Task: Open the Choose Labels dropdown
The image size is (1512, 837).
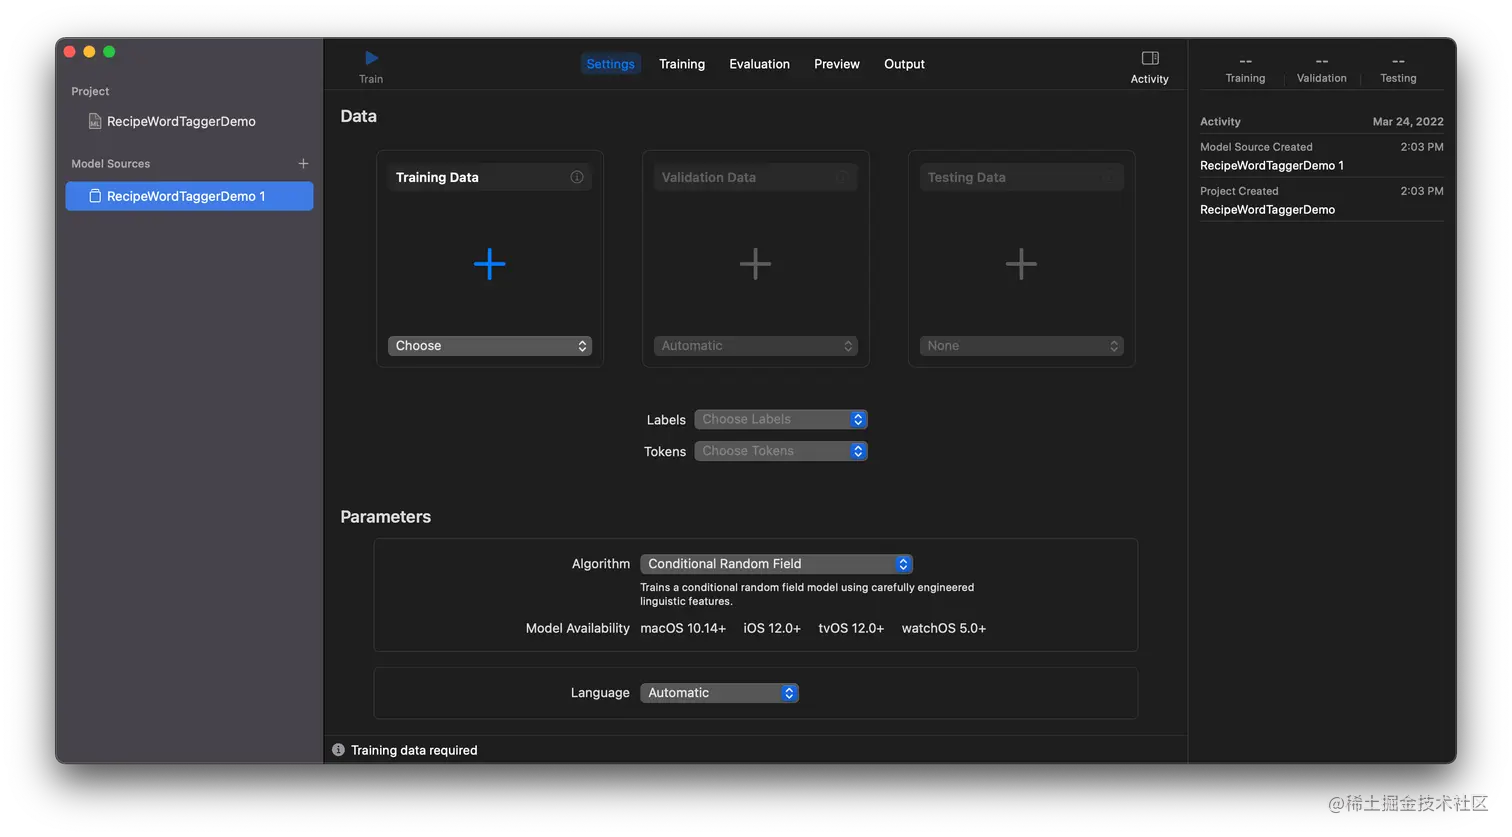Action: pyautogui.click(x=780, y=419)
